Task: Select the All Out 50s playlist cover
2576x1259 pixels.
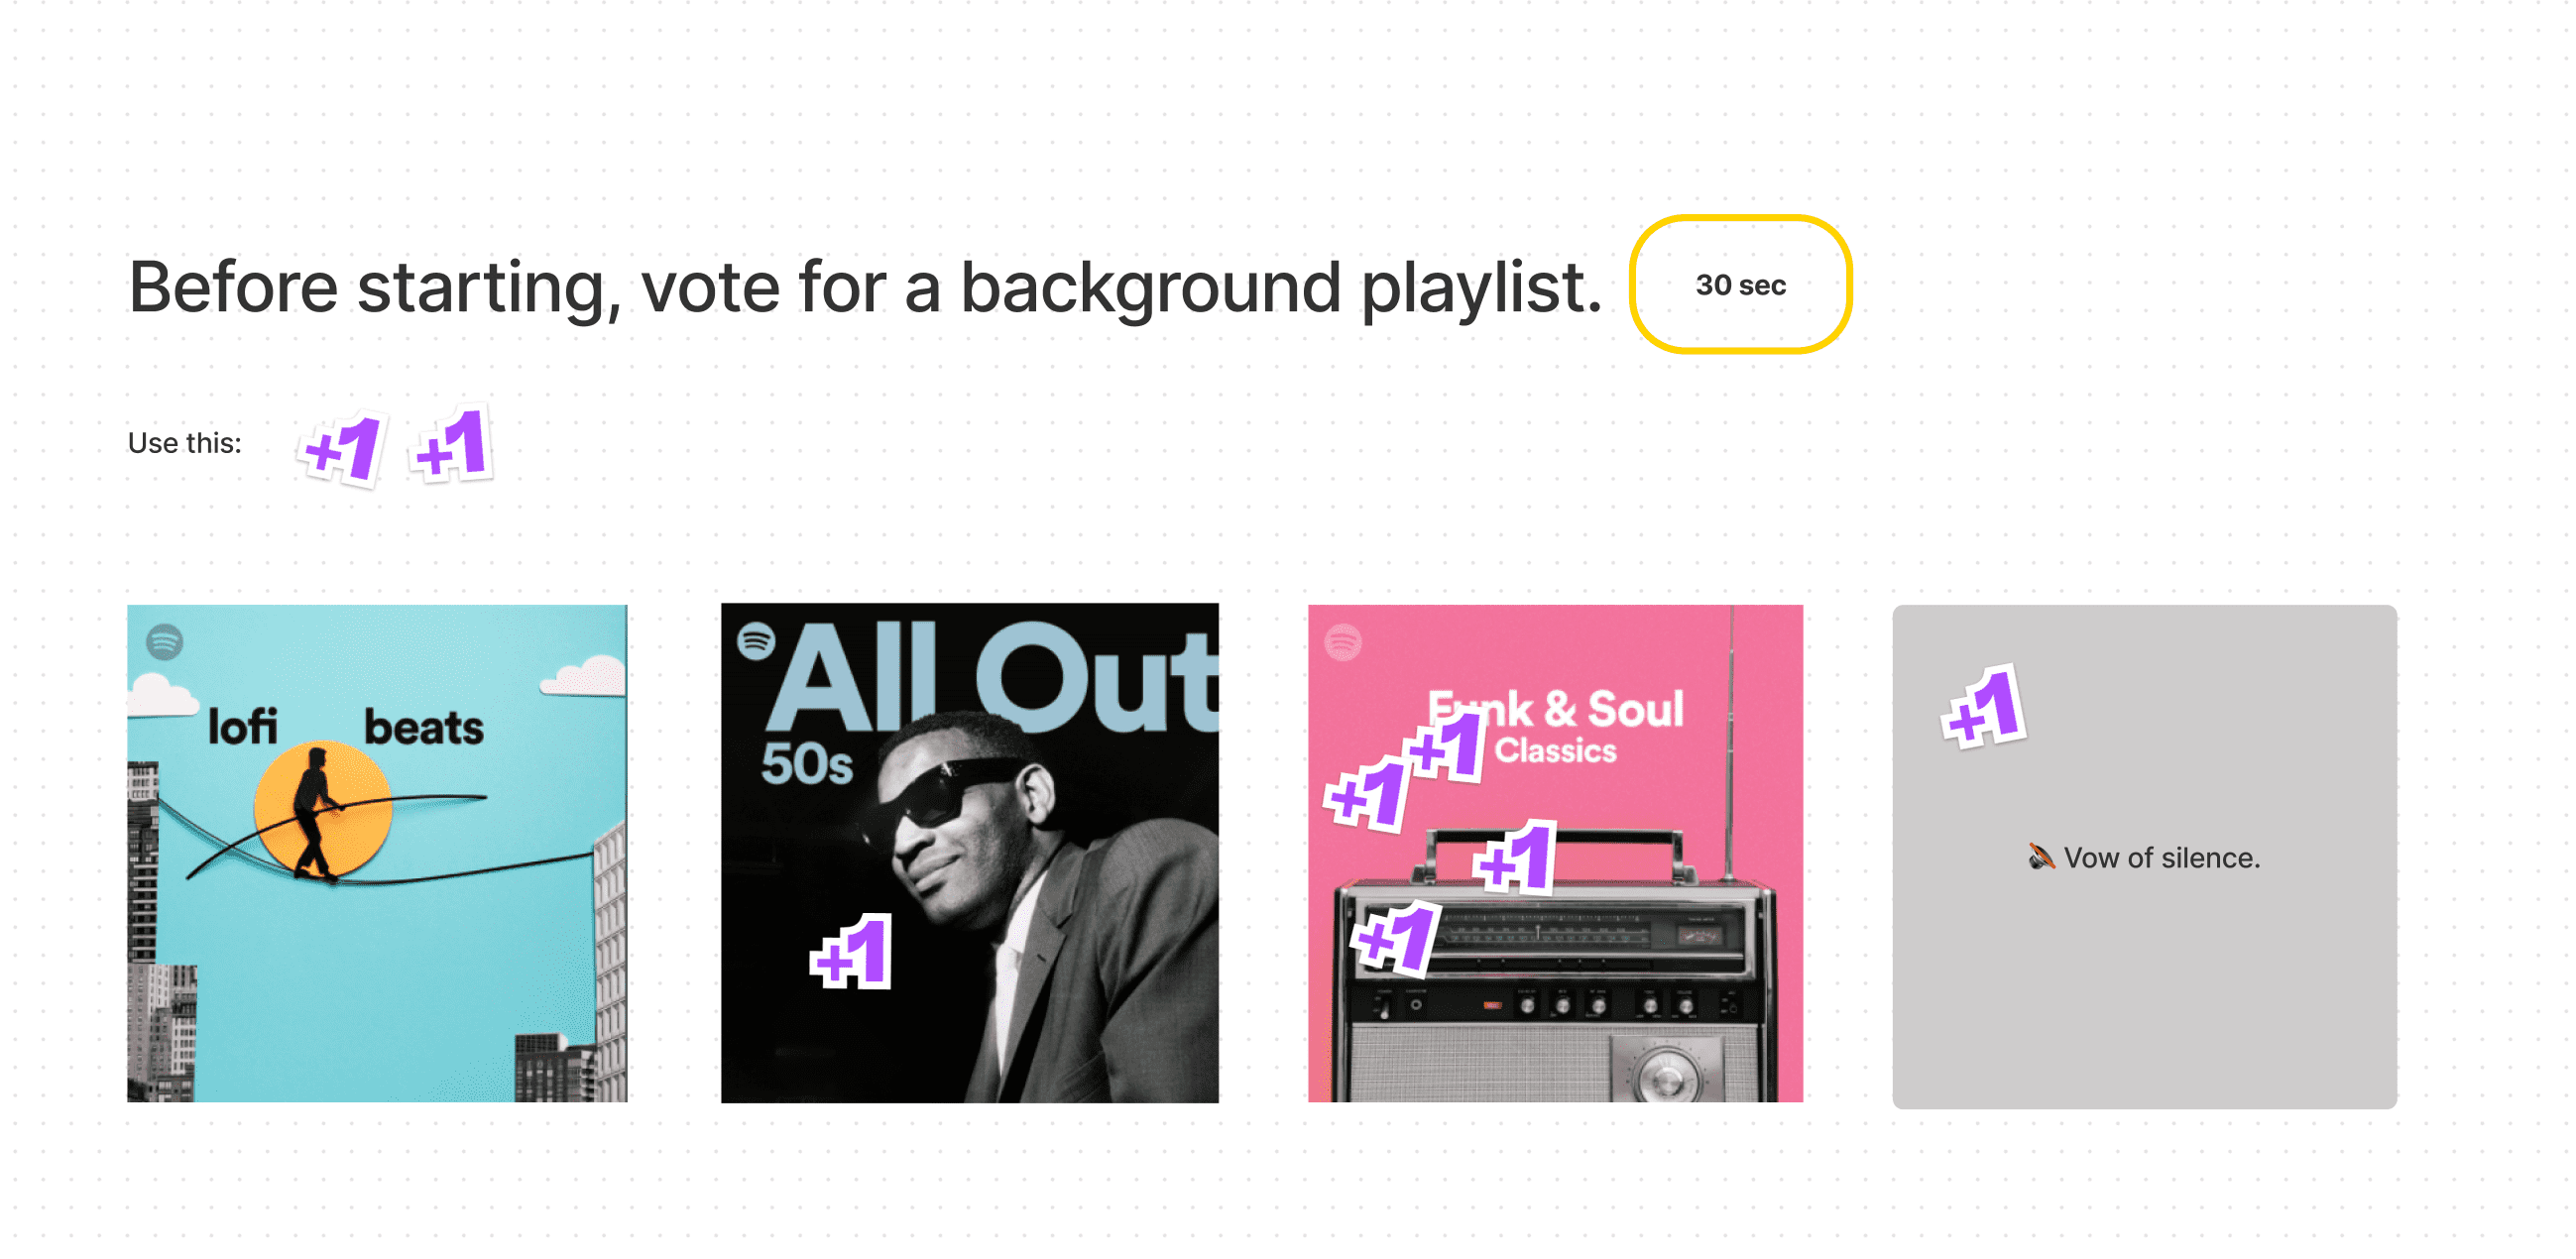Action: click(x=970, y=853)
